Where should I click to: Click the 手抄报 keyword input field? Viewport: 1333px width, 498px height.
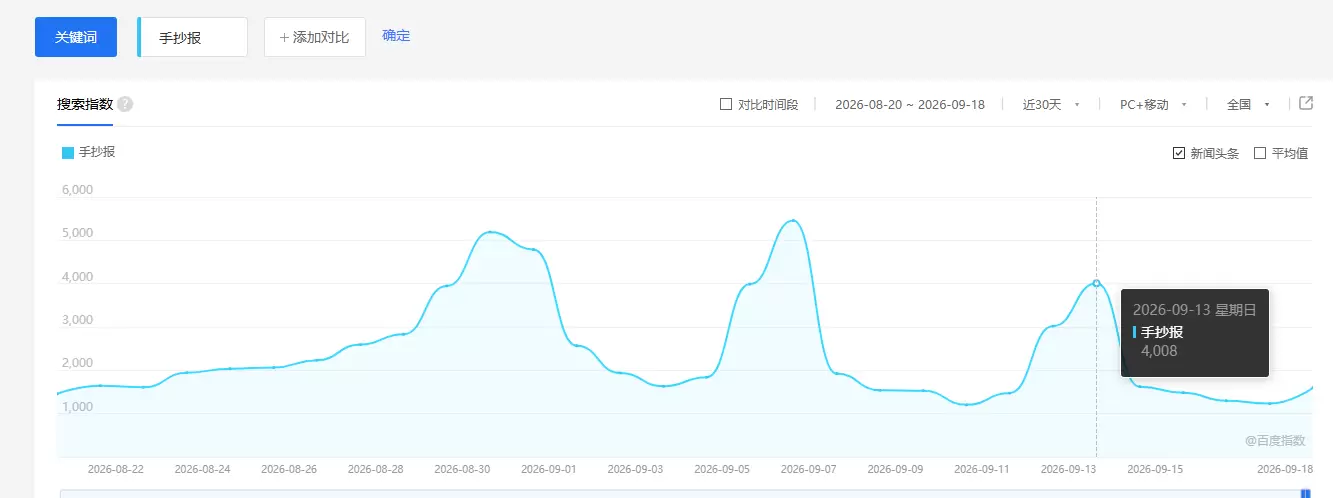click(193, 37)
